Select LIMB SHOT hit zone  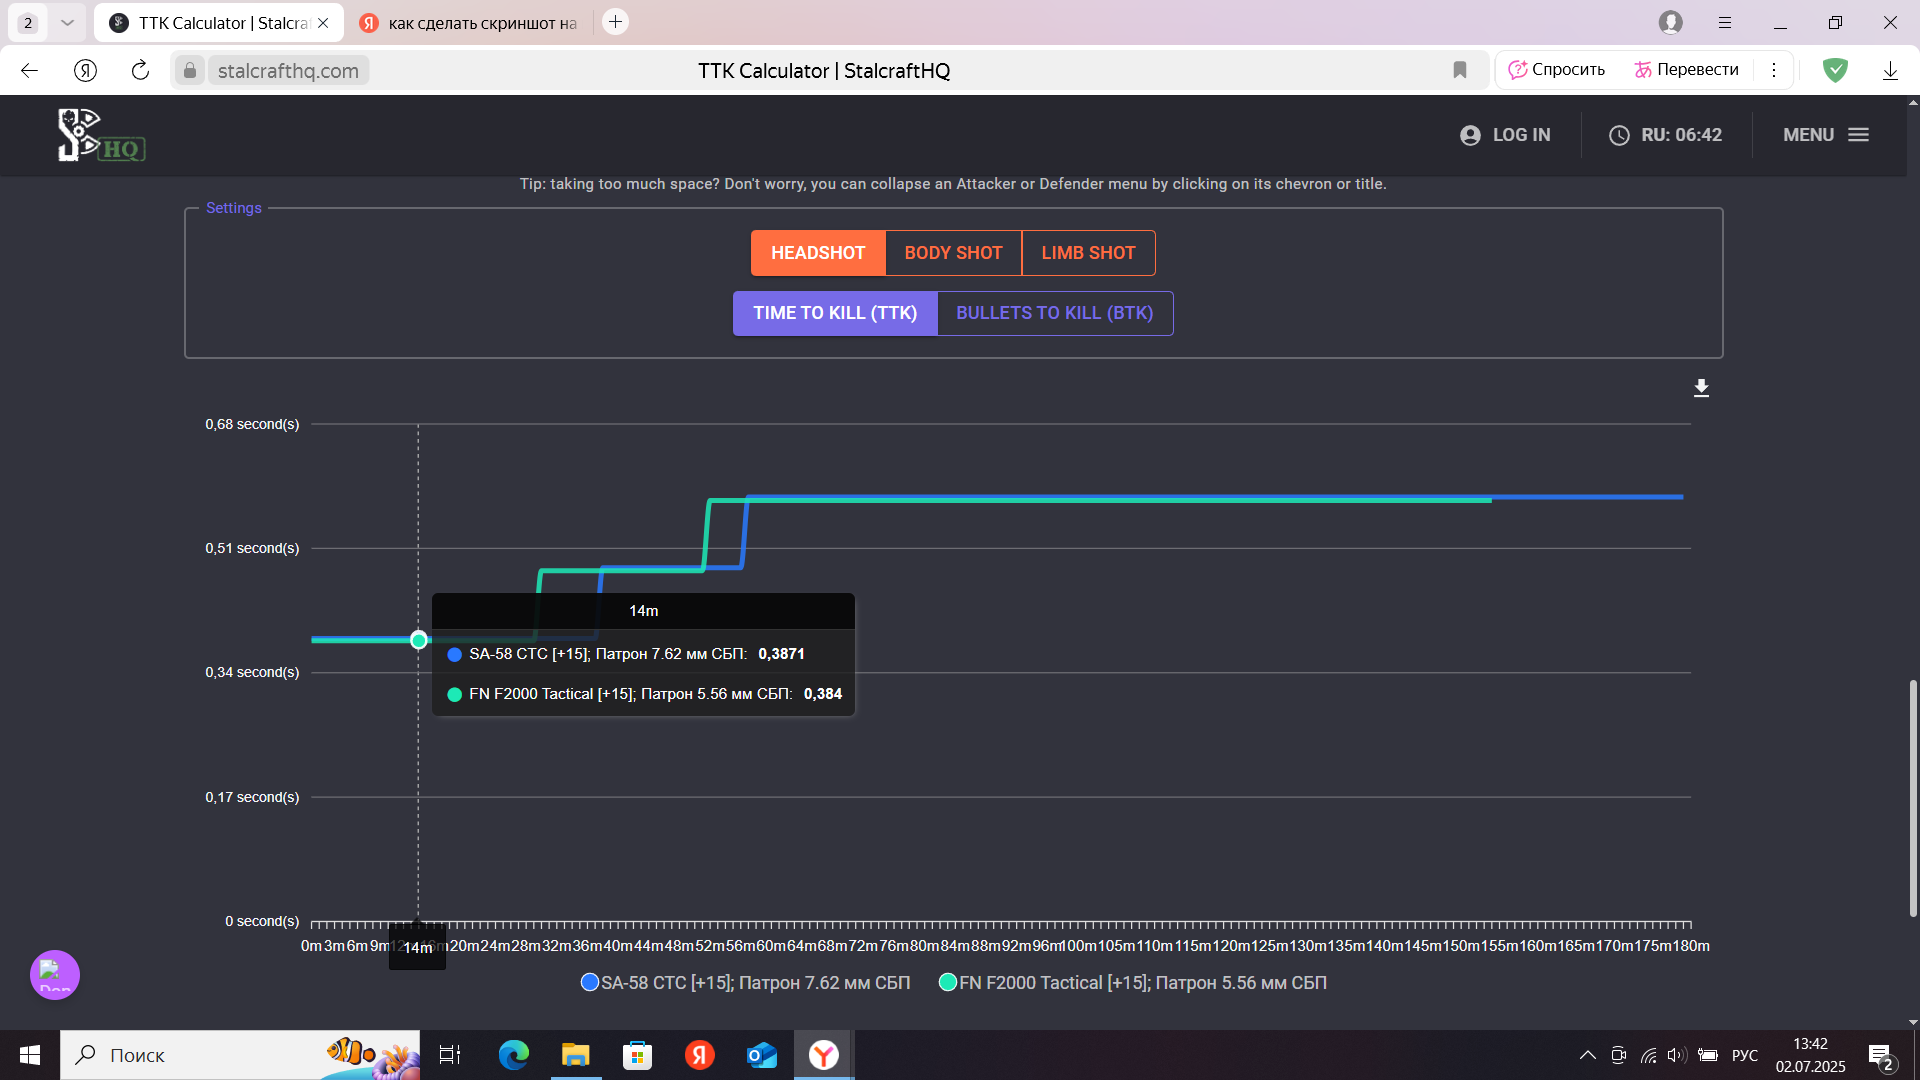(1088, 253)
